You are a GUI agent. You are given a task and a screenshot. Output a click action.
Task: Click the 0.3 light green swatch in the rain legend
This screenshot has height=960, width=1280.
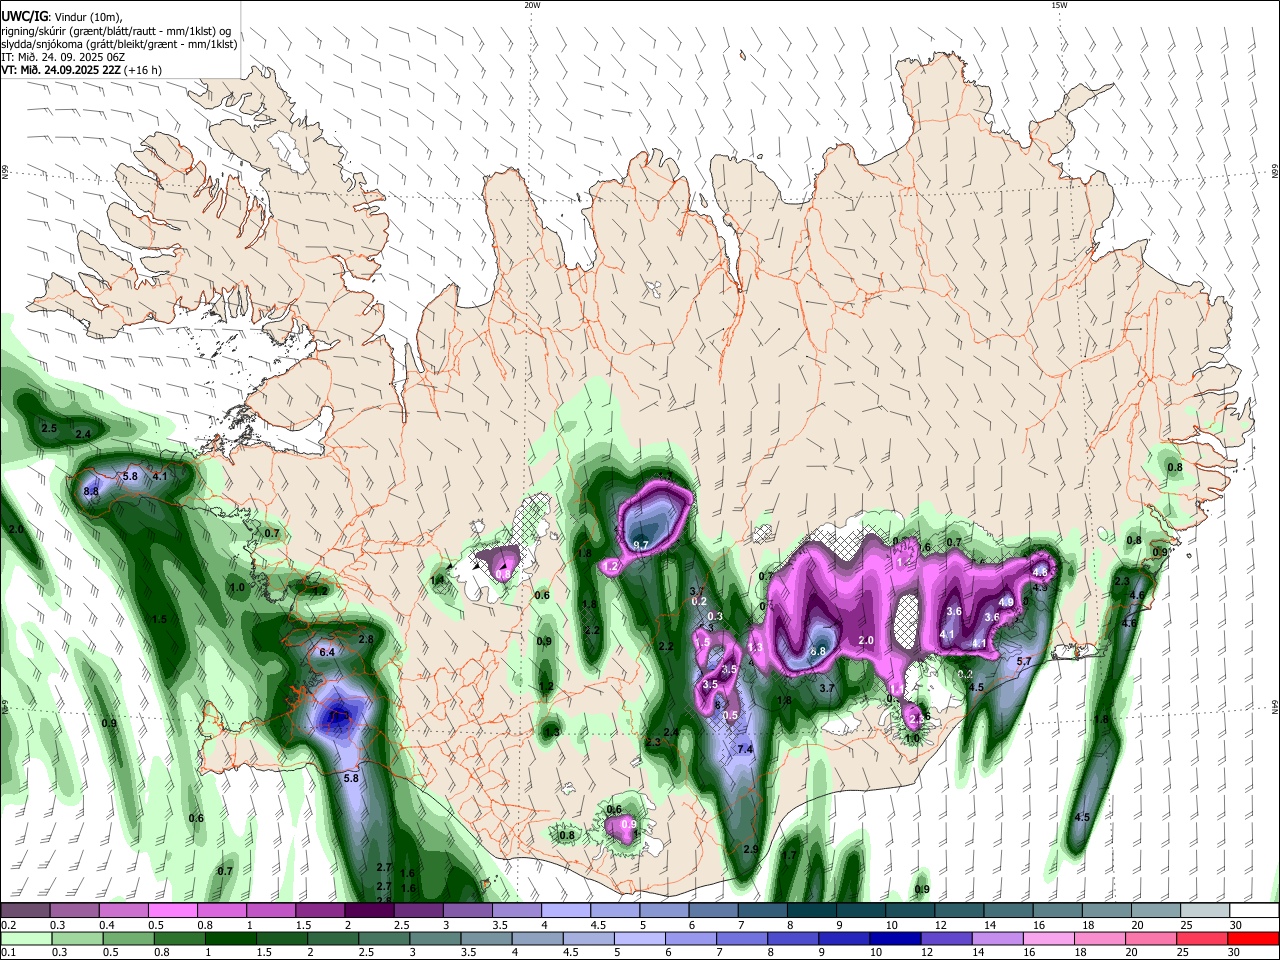[x=76, y=938]
